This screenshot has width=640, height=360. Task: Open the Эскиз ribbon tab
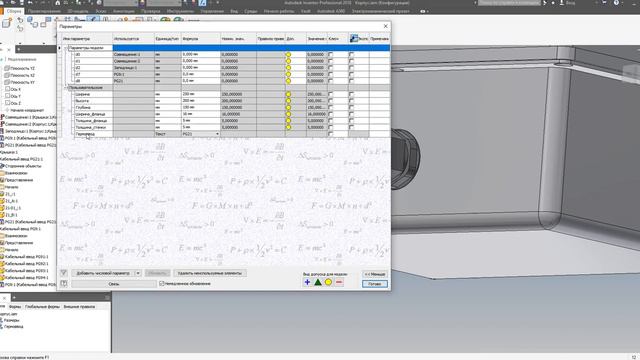[x=100, y=11]
